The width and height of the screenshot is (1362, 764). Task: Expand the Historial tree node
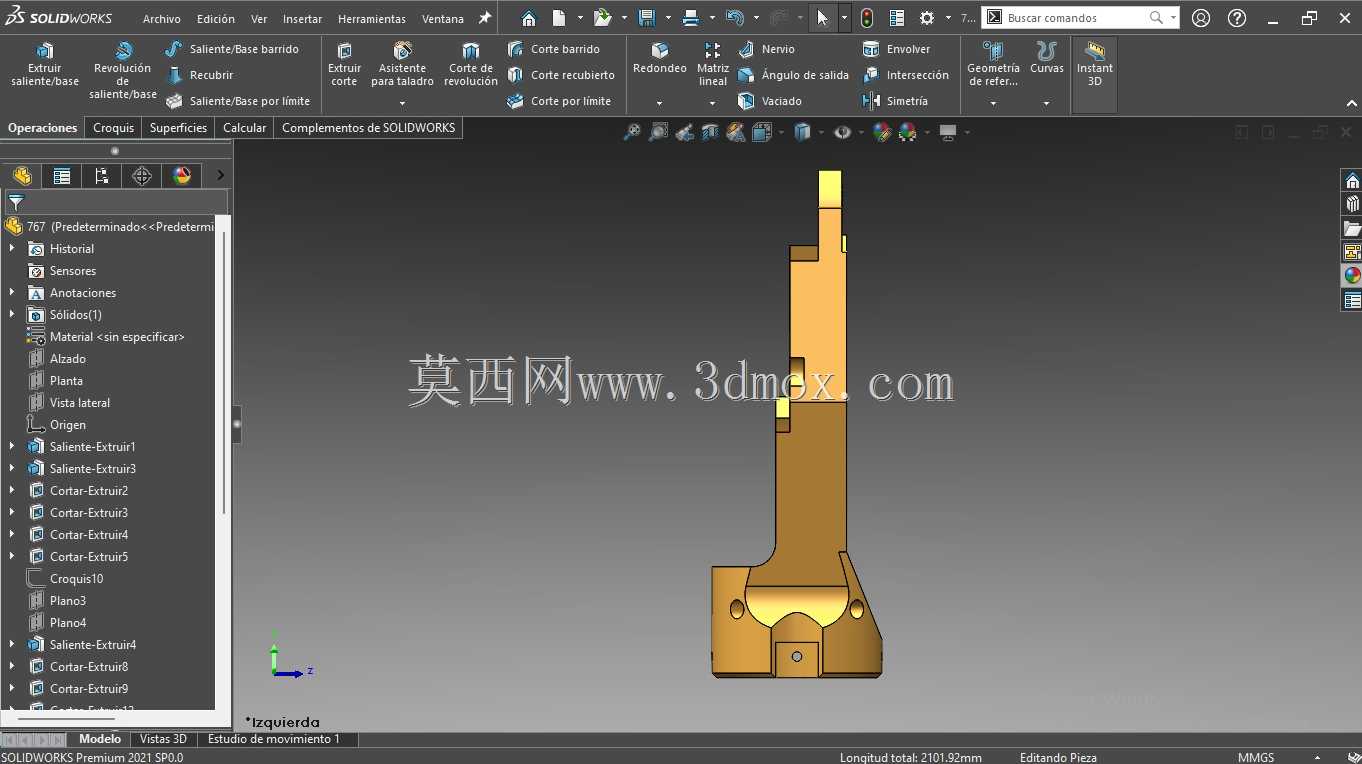pyautogui.click(x=12, y=249)
